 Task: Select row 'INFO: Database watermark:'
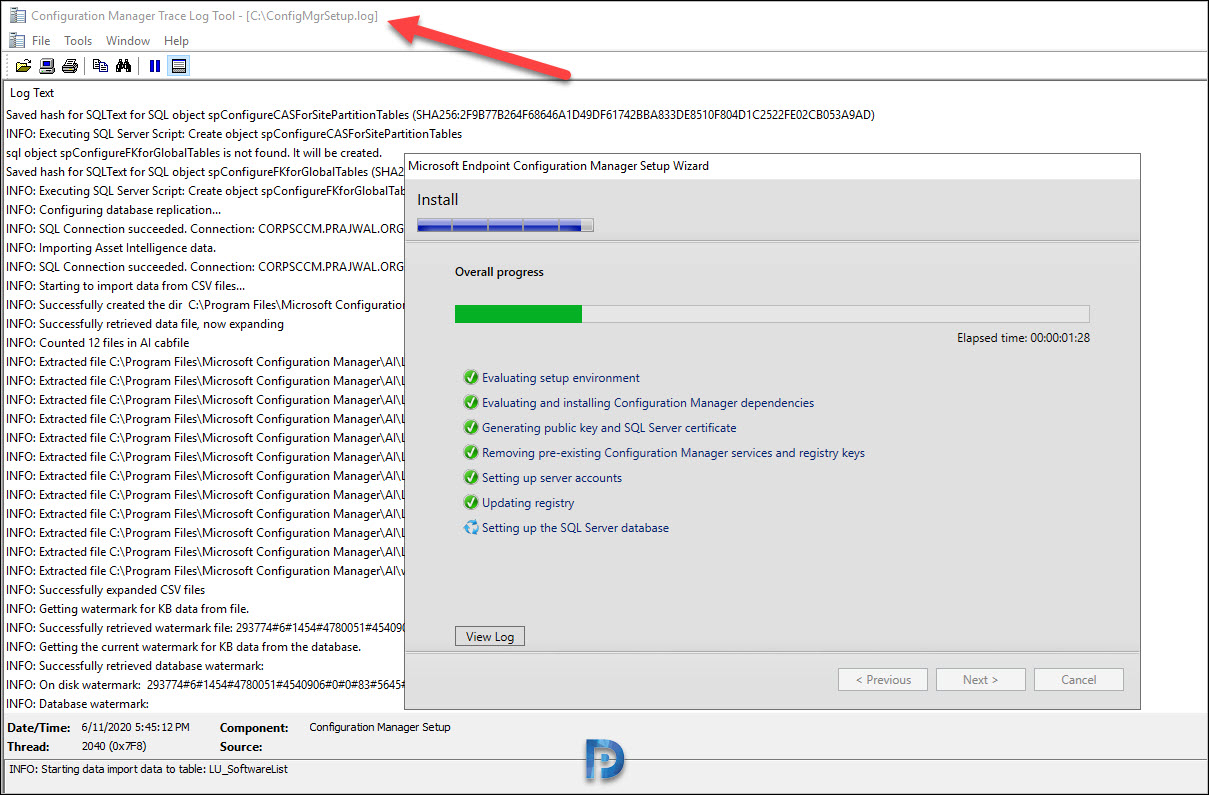[x=77, y=704]
